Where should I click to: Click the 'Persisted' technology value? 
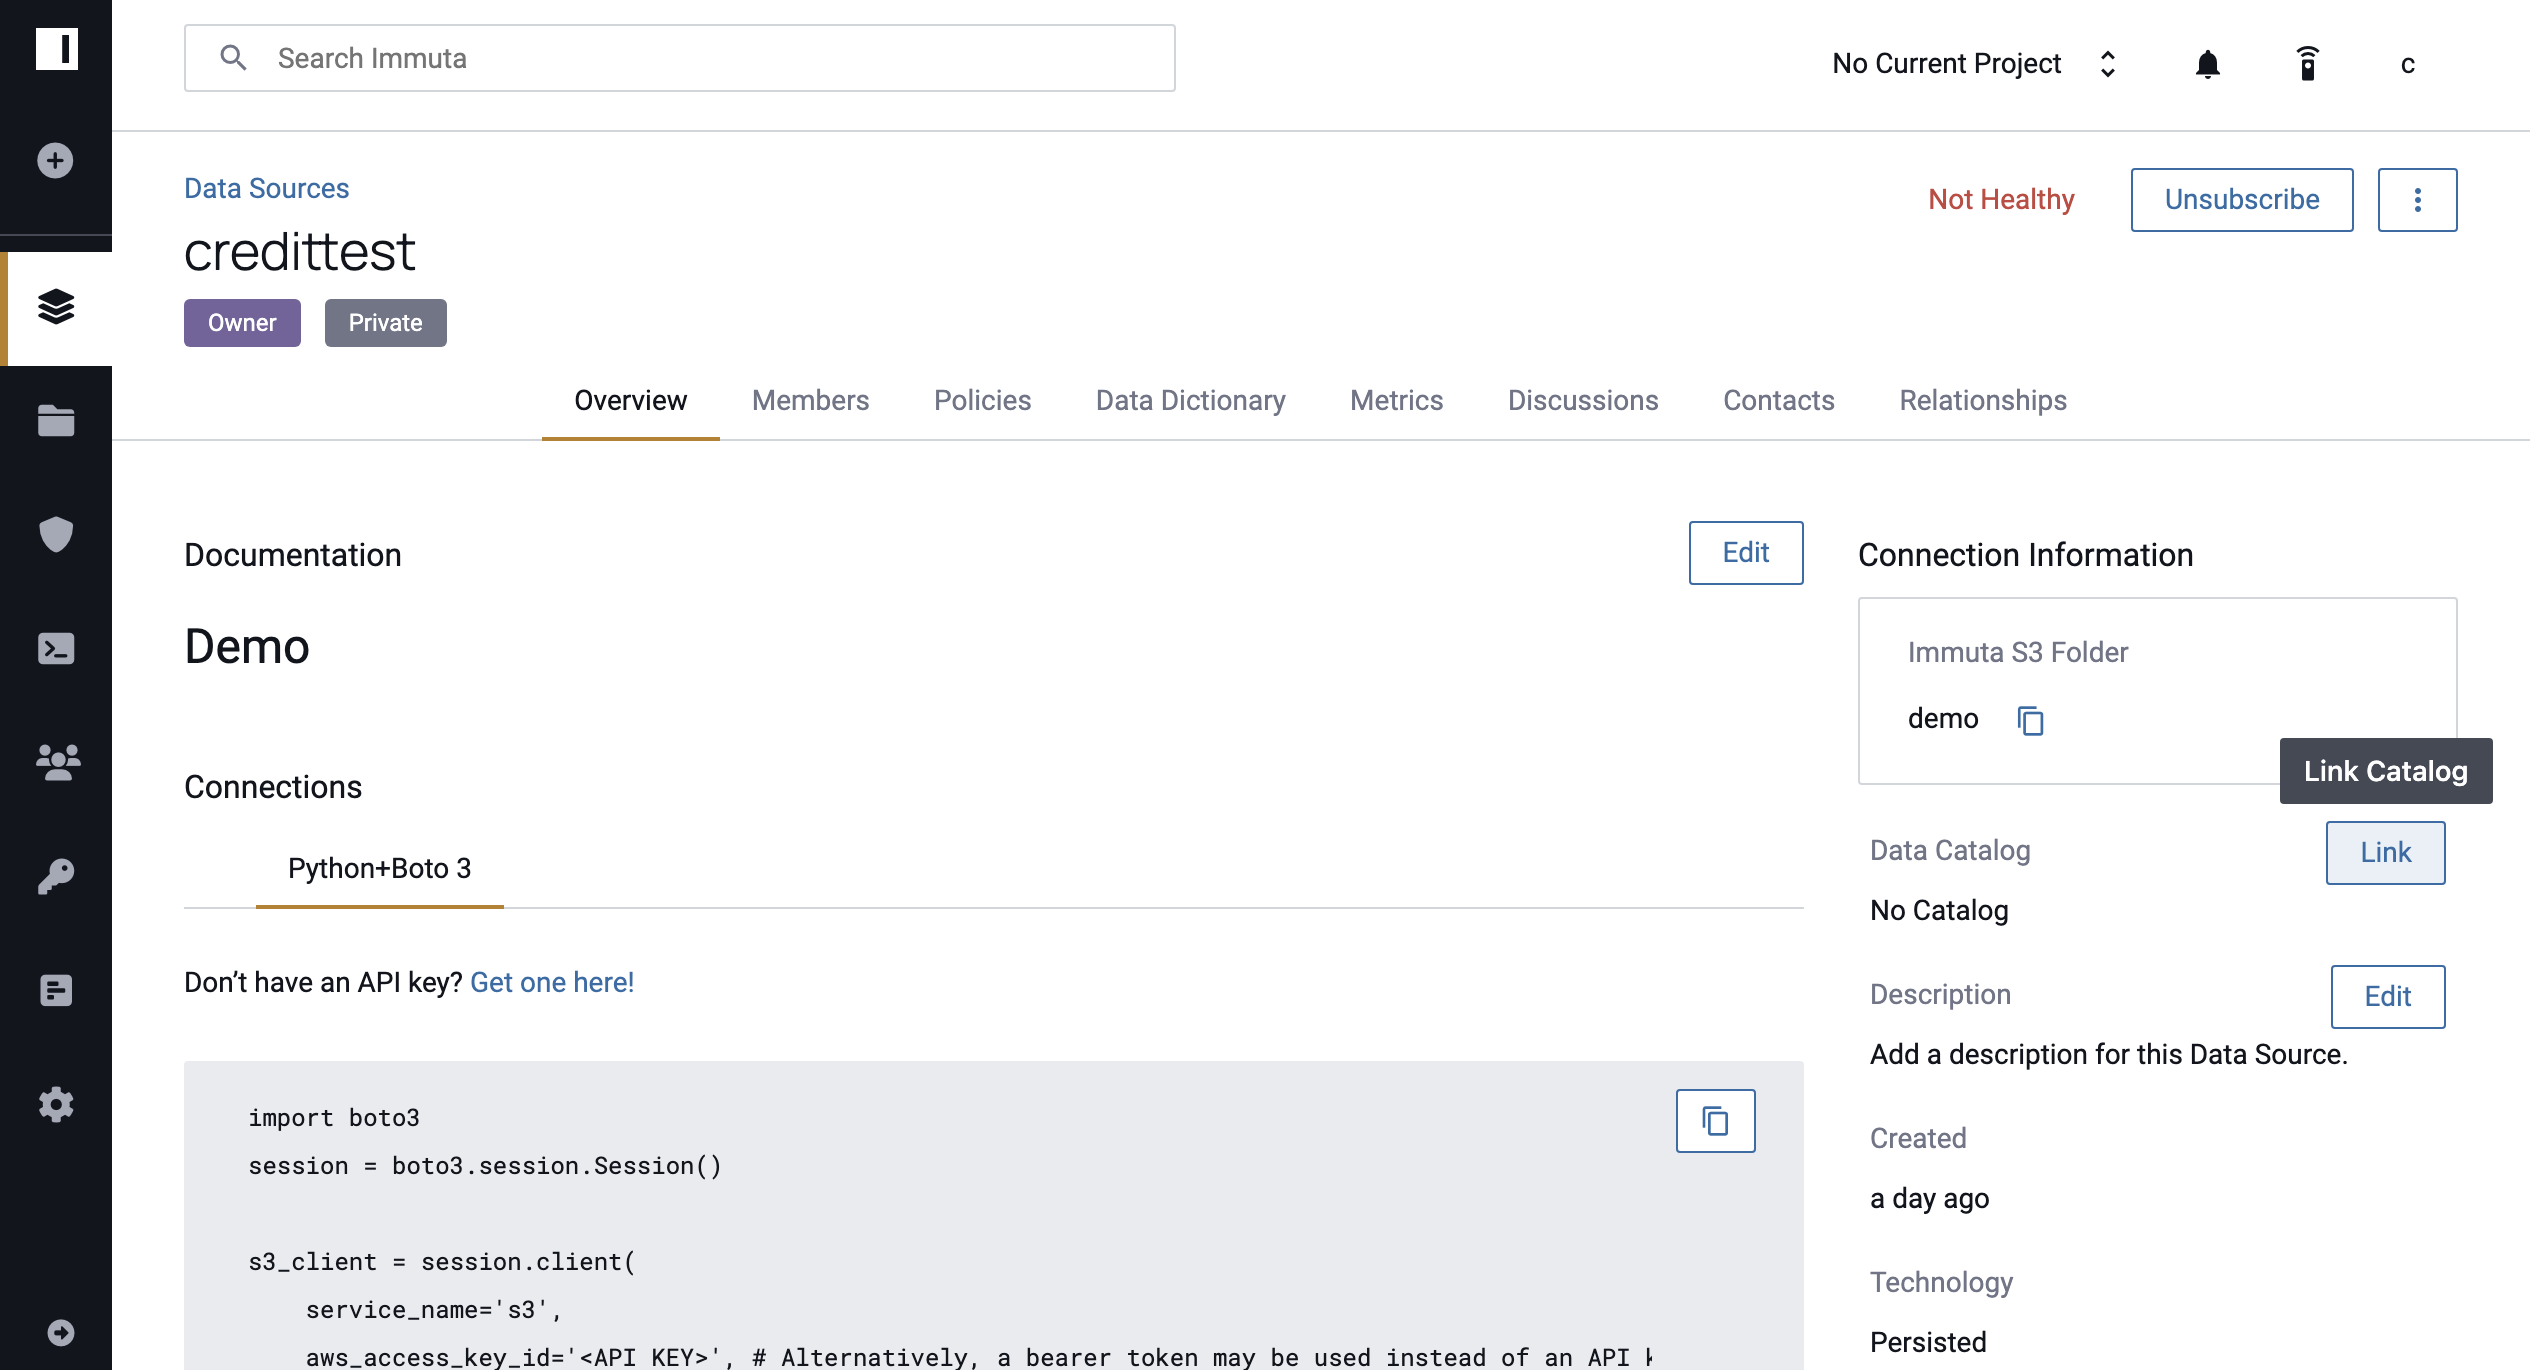tap(1928, 1343)
